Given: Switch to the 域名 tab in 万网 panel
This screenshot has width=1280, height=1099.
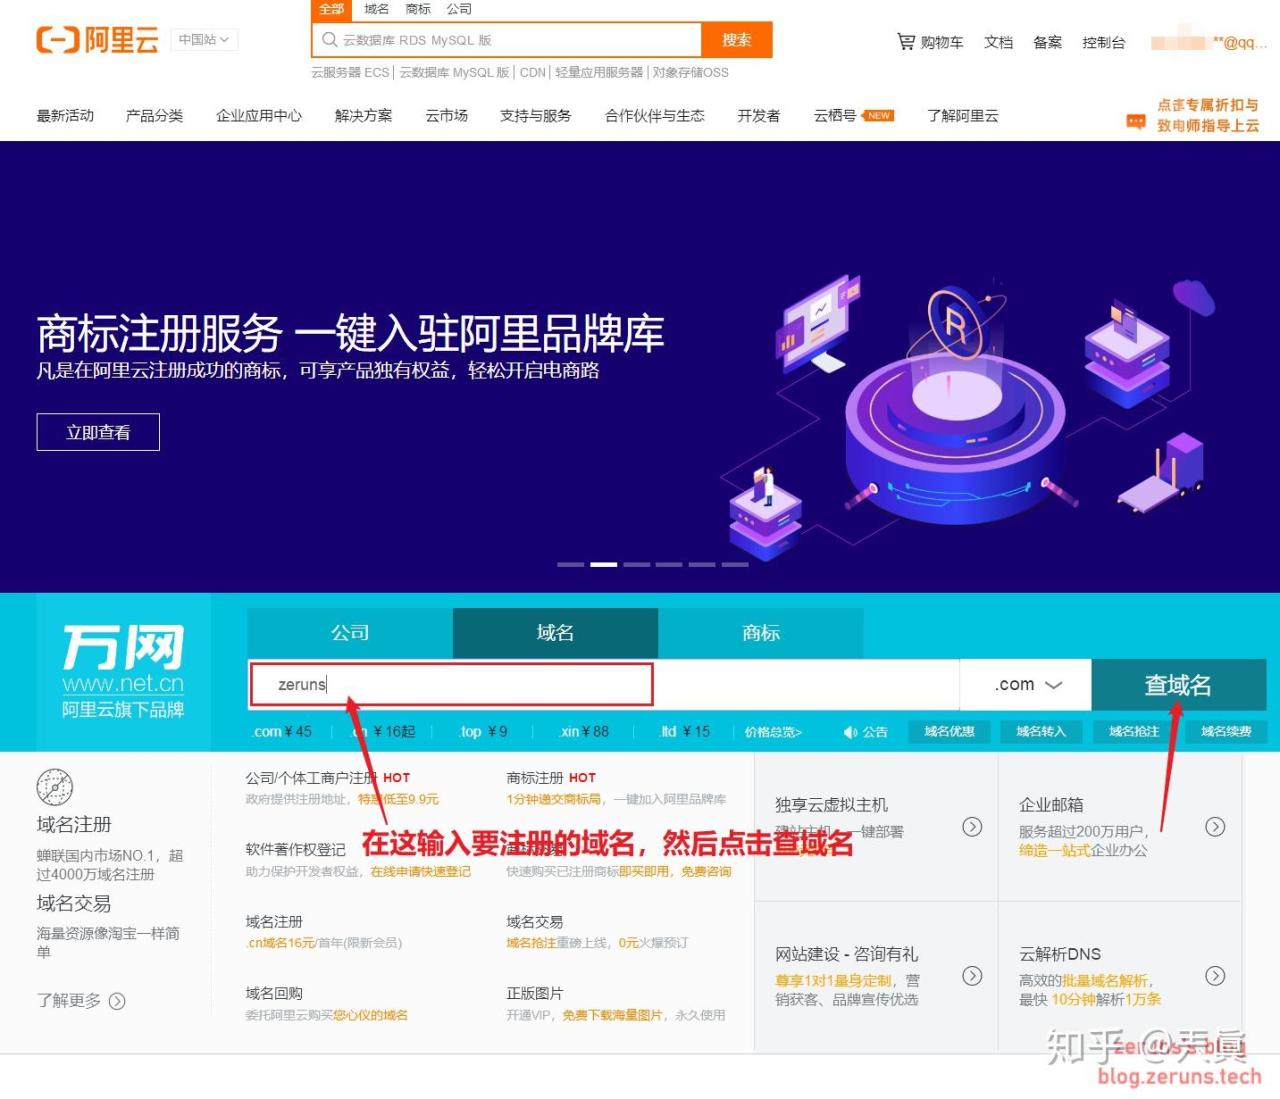Looking at the screenshot, I should pyautogui.click(x=555, y=633).
